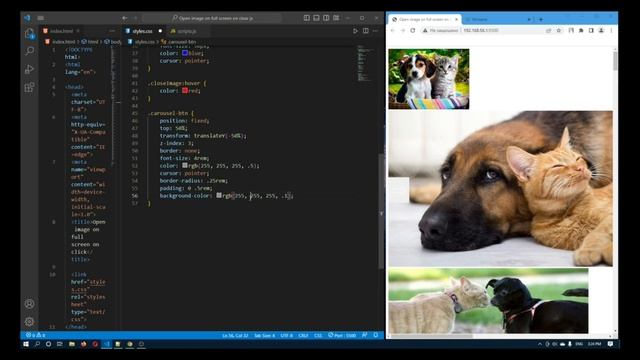Toggle the browser side panel icon
The height and width of the screenshot is (360, 640).
tap(591, 31)
